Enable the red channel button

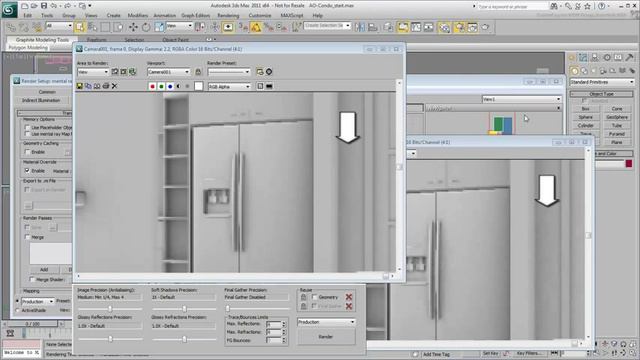(152, 87)
